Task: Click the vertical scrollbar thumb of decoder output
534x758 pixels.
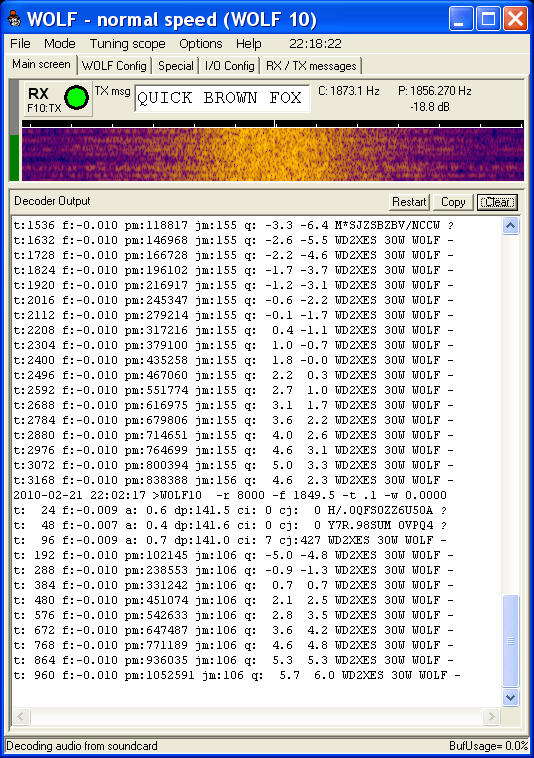Action: coord(511,641)
